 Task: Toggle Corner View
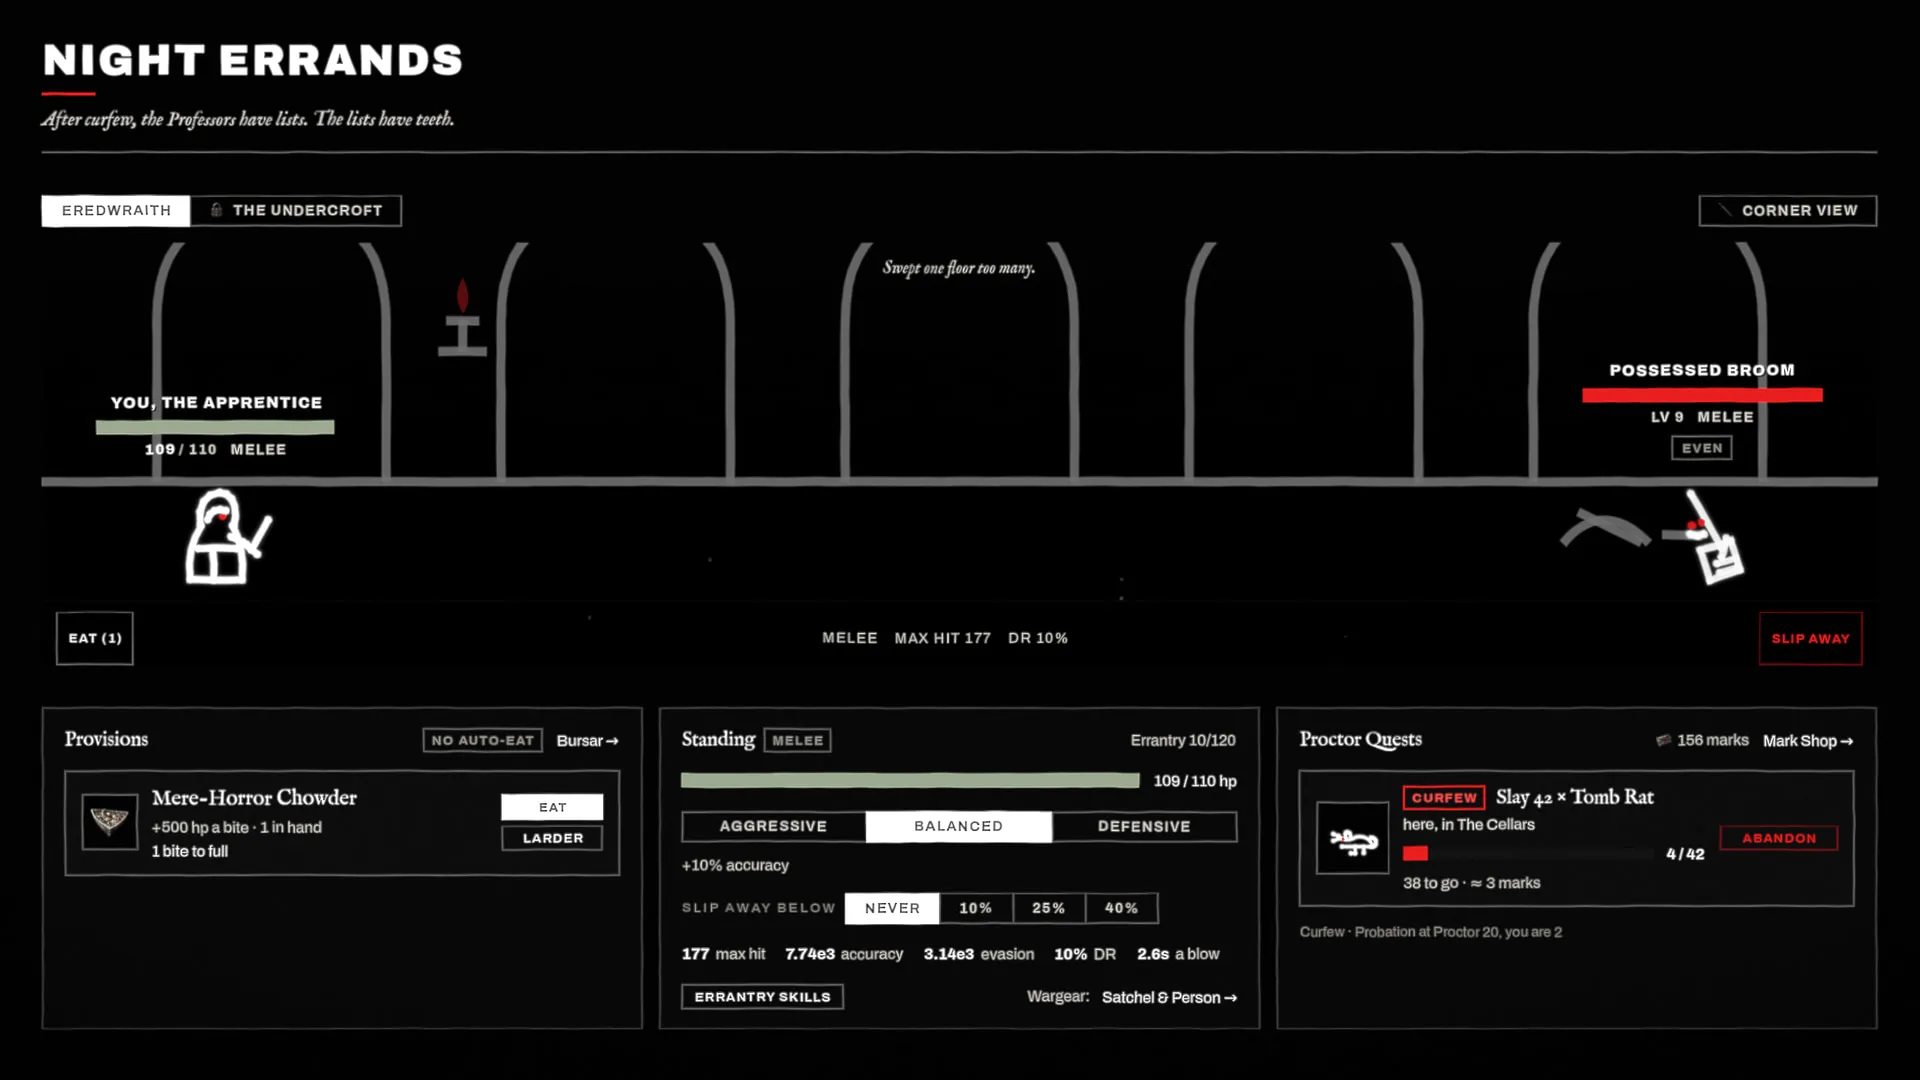coord(1788,211)
